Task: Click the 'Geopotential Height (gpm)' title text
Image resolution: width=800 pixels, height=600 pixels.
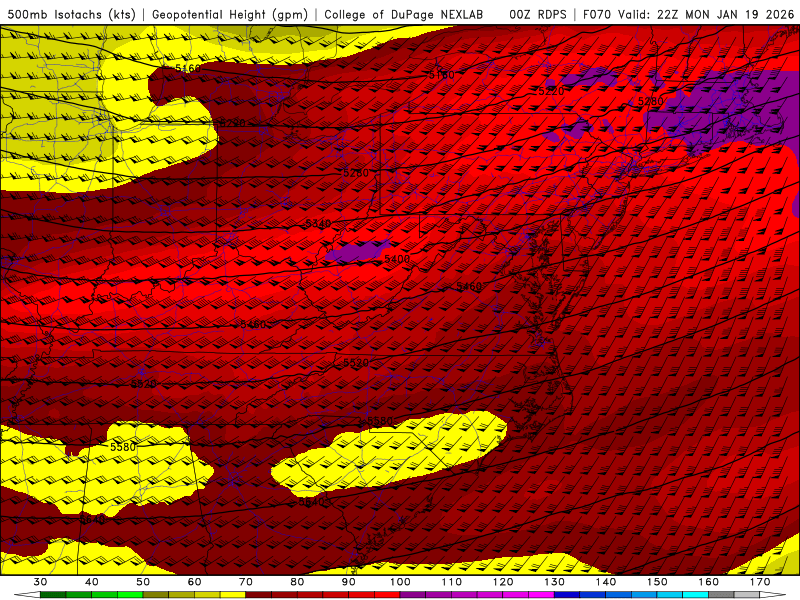Action: coord(230,14)
